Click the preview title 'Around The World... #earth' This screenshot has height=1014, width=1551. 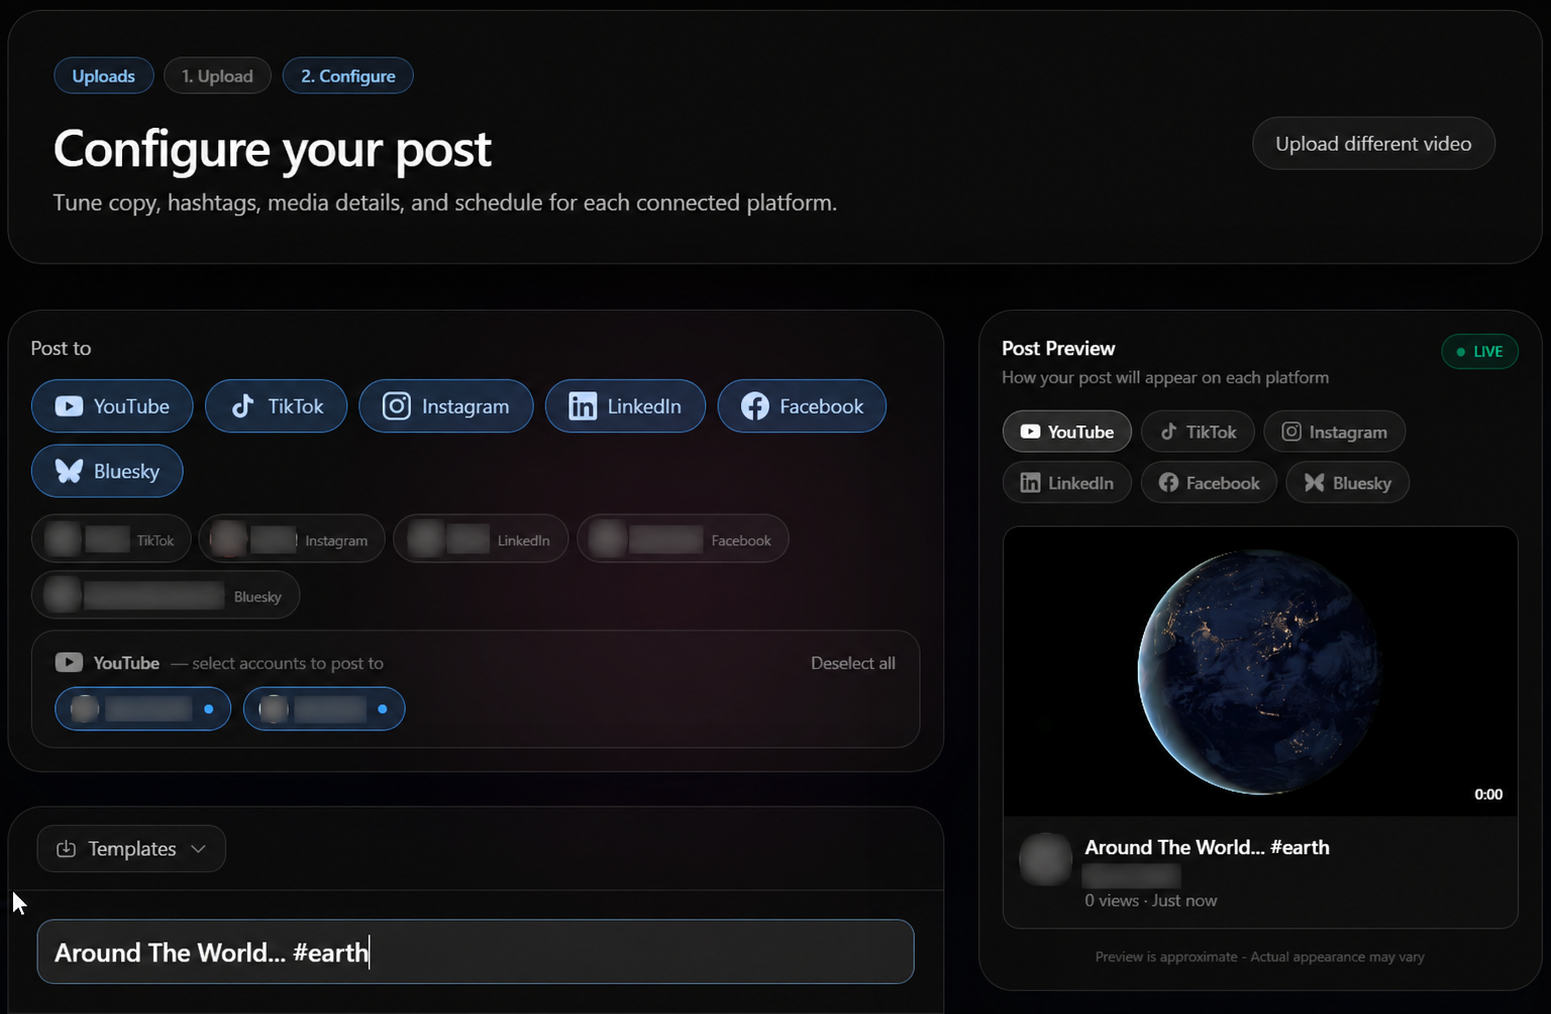tap(1207, 847)
